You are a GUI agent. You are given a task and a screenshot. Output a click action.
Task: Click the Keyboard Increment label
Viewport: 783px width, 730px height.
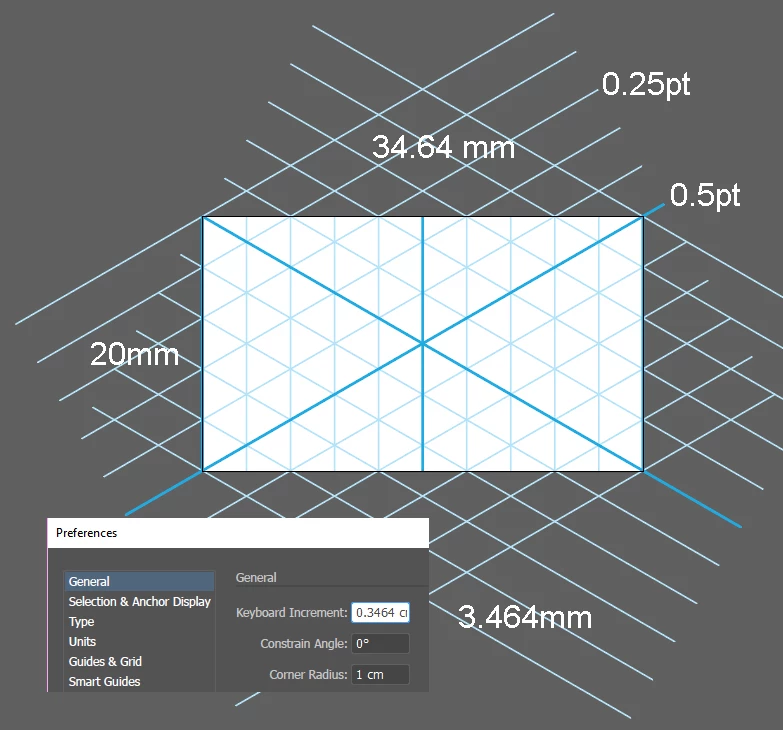click(292, 613)
